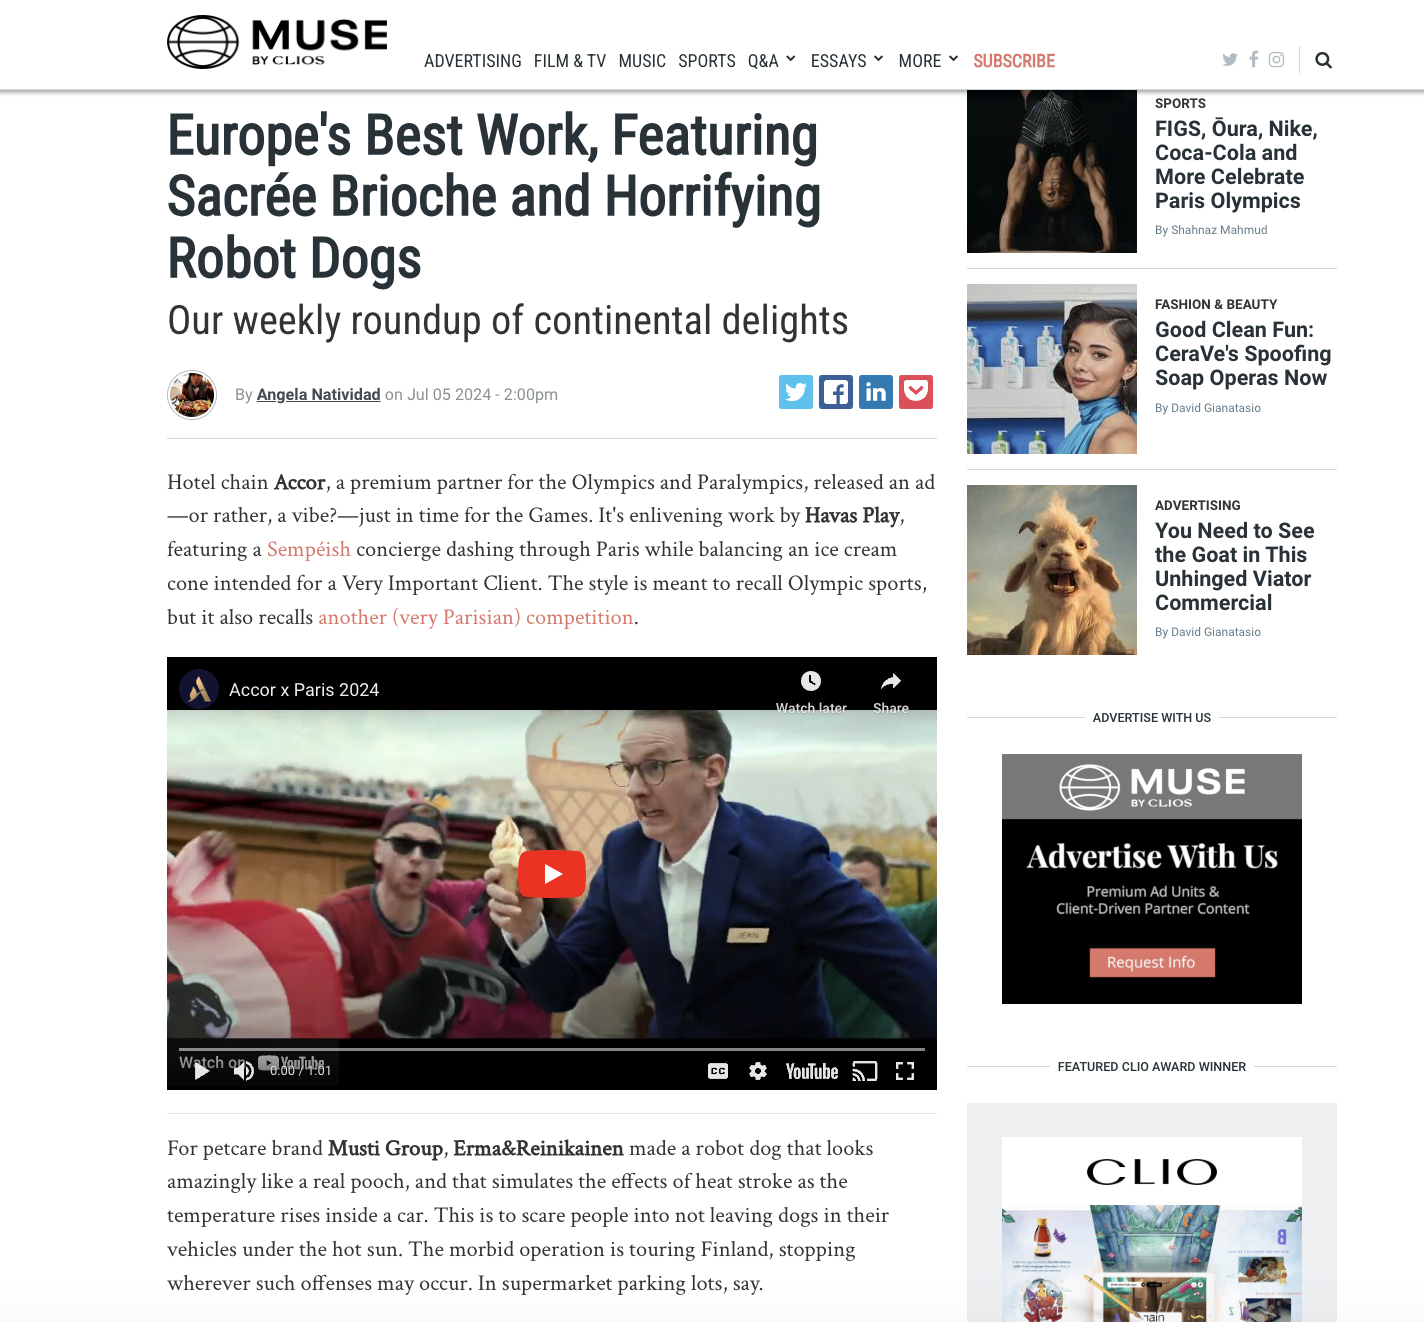Share article via Facebook button

836,392
